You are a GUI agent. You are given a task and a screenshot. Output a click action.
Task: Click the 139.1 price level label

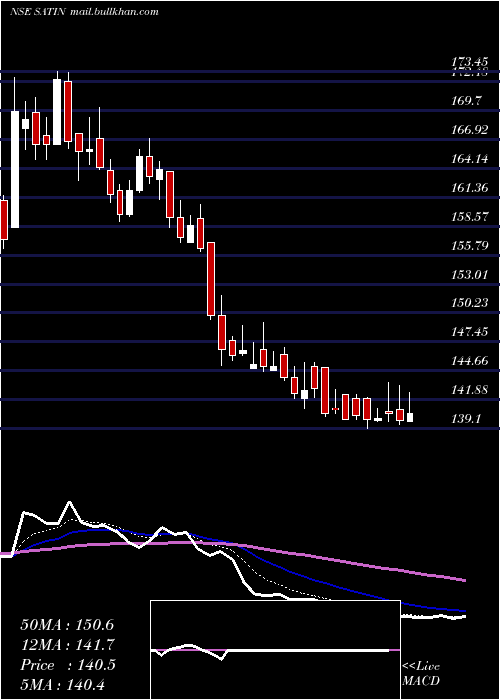click(x=467, y=419)
